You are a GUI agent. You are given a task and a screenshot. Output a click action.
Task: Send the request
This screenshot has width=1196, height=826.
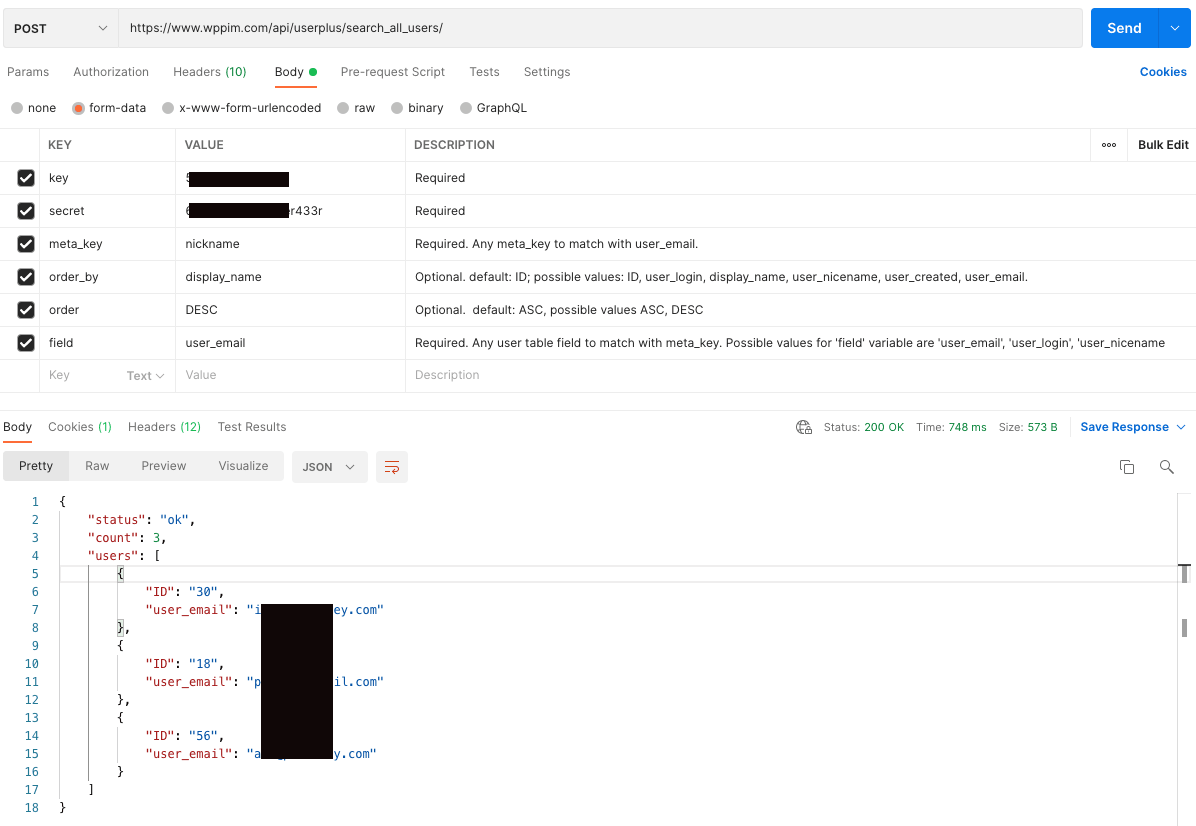pos(1124,28)
